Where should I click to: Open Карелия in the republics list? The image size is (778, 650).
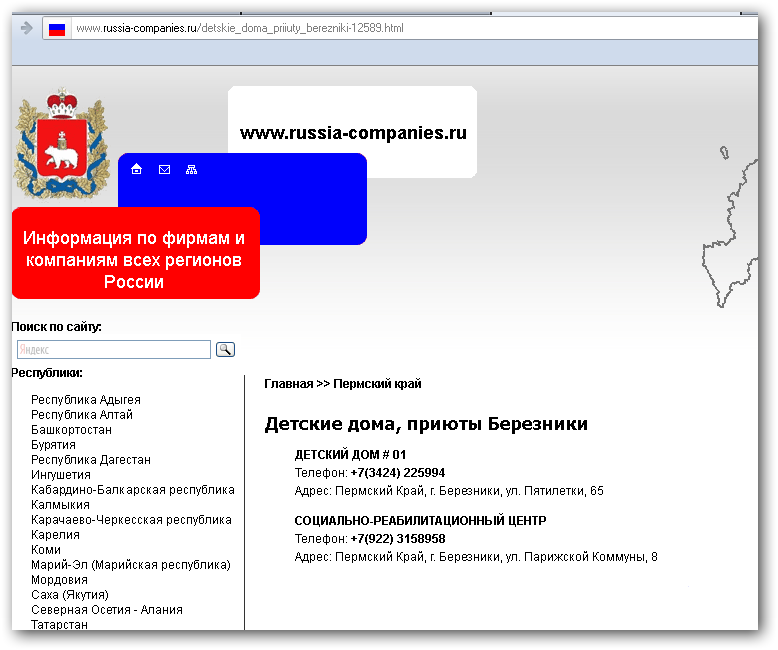coord(55,535)
